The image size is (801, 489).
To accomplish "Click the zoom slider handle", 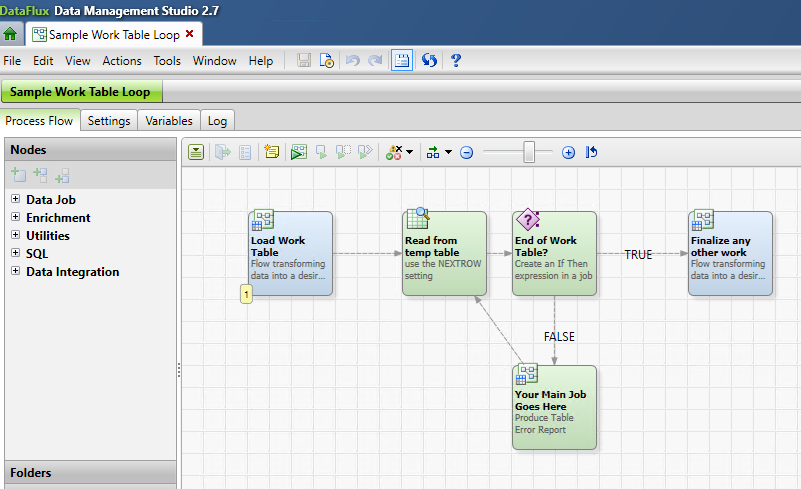I will click(530, 152).
